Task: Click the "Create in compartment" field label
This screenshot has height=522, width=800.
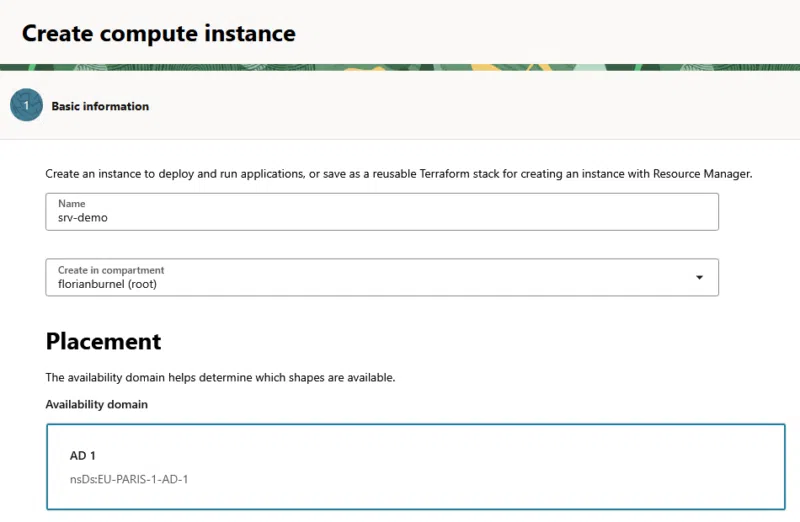Action: coord(111,270)
